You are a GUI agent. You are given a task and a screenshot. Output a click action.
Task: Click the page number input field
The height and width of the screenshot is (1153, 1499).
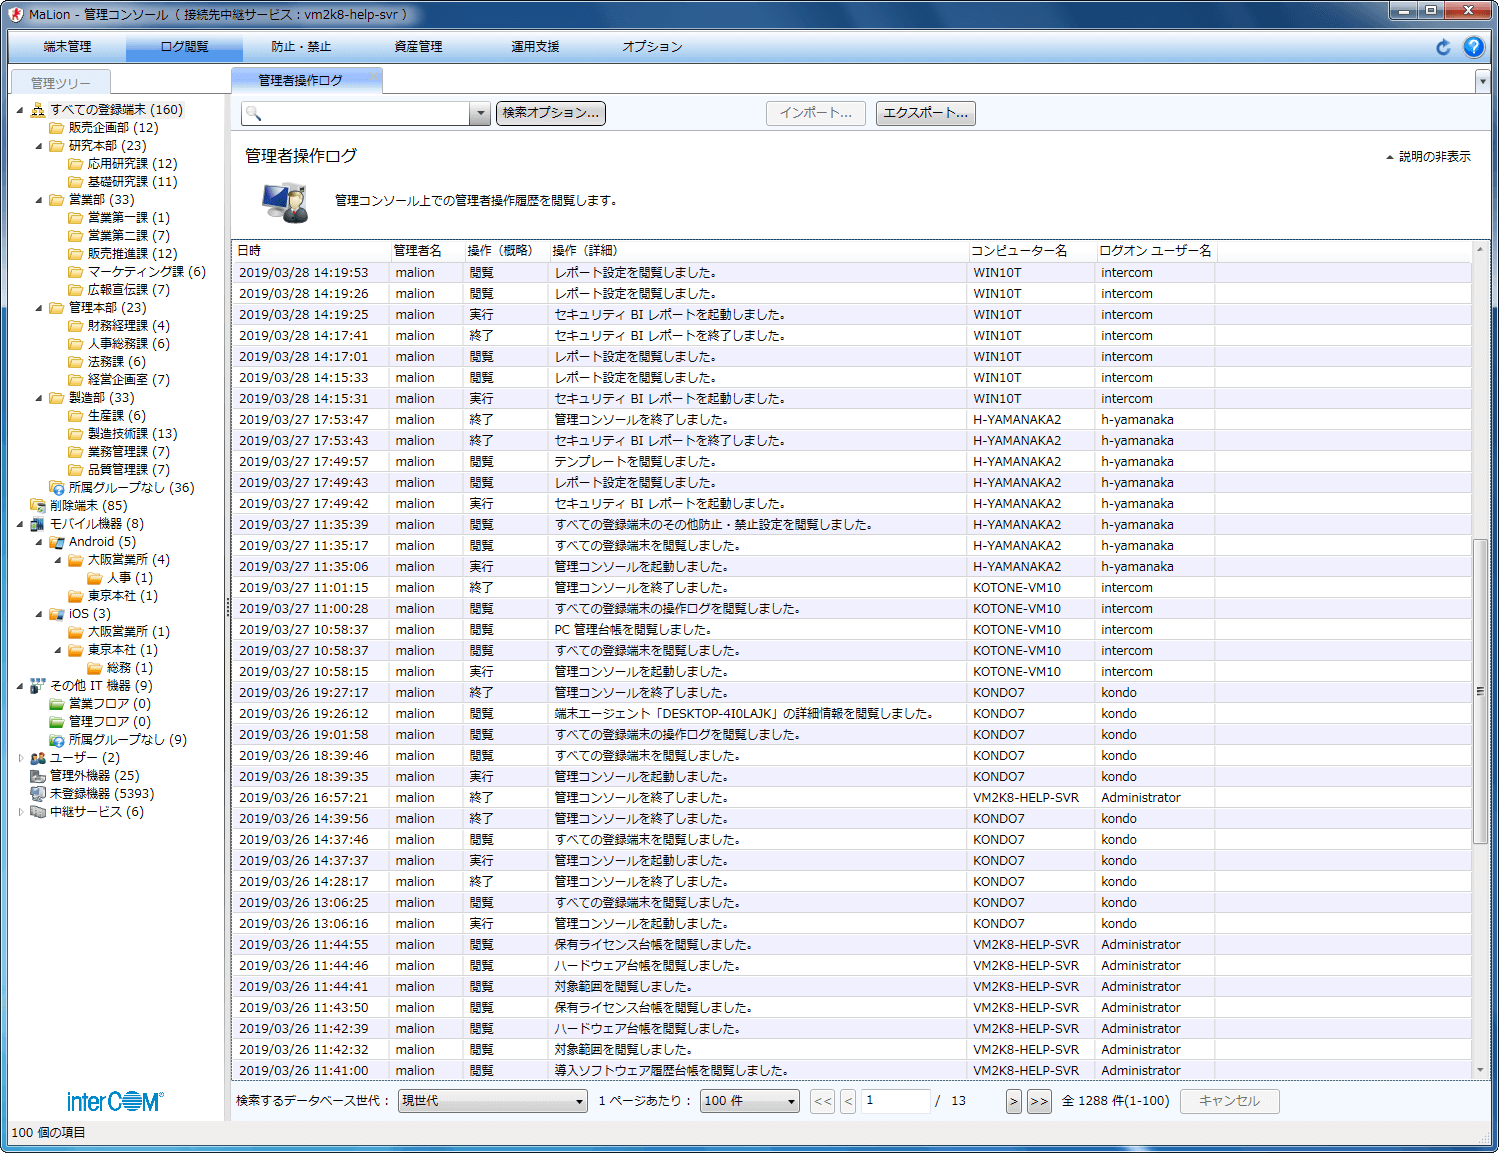pos(895,1101)
